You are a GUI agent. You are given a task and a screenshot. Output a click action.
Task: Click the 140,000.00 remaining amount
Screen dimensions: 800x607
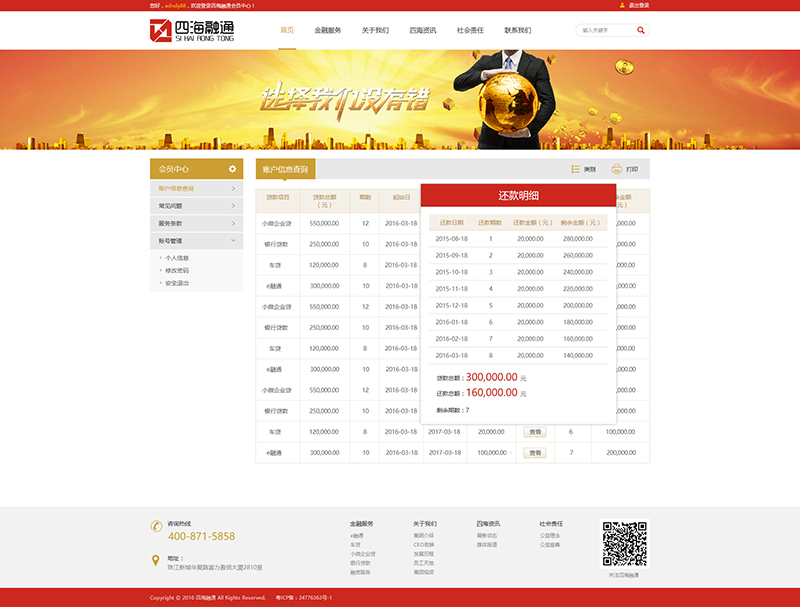tap(578, 356)
